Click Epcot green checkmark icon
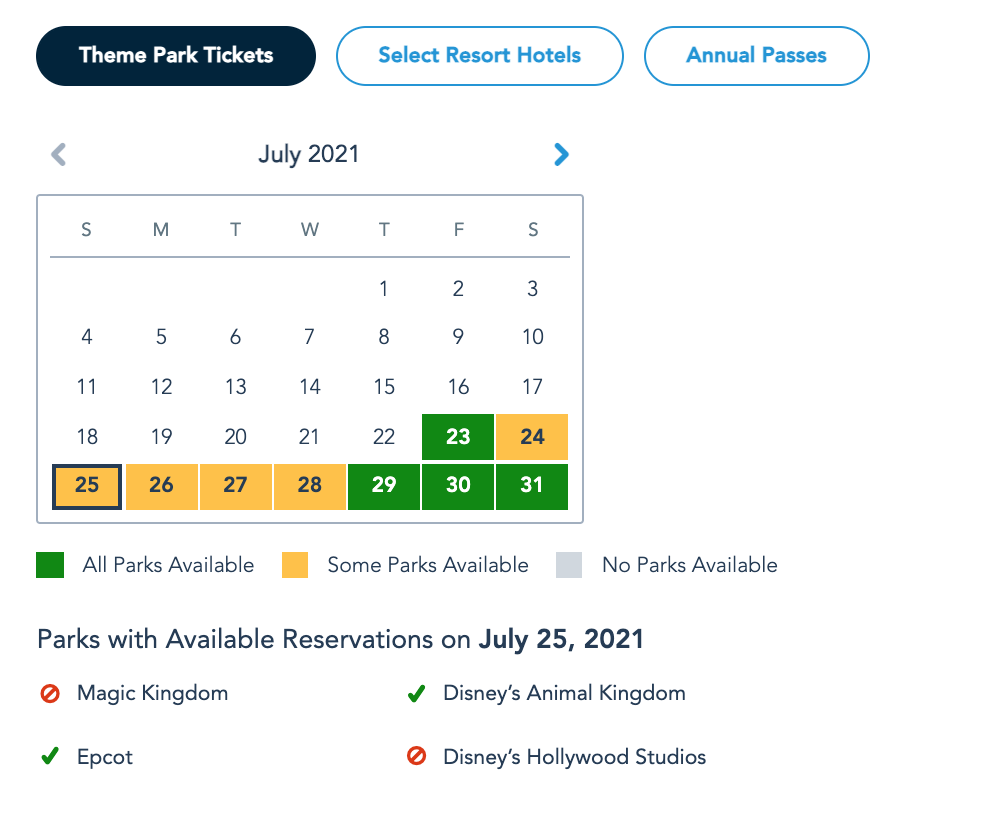This screenshot has width=992, height=824. 50,757
